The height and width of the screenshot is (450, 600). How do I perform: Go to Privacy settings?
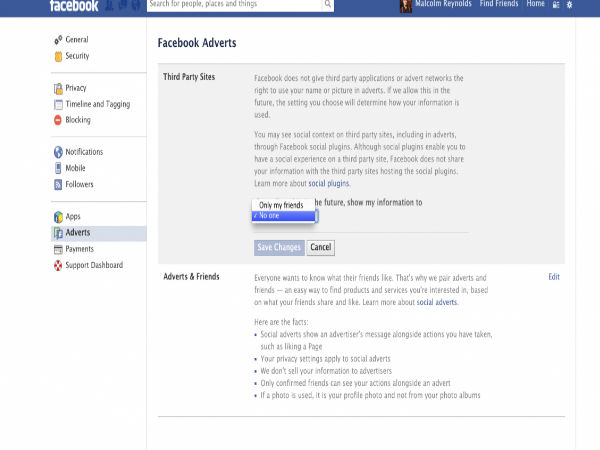coord(76,88)
